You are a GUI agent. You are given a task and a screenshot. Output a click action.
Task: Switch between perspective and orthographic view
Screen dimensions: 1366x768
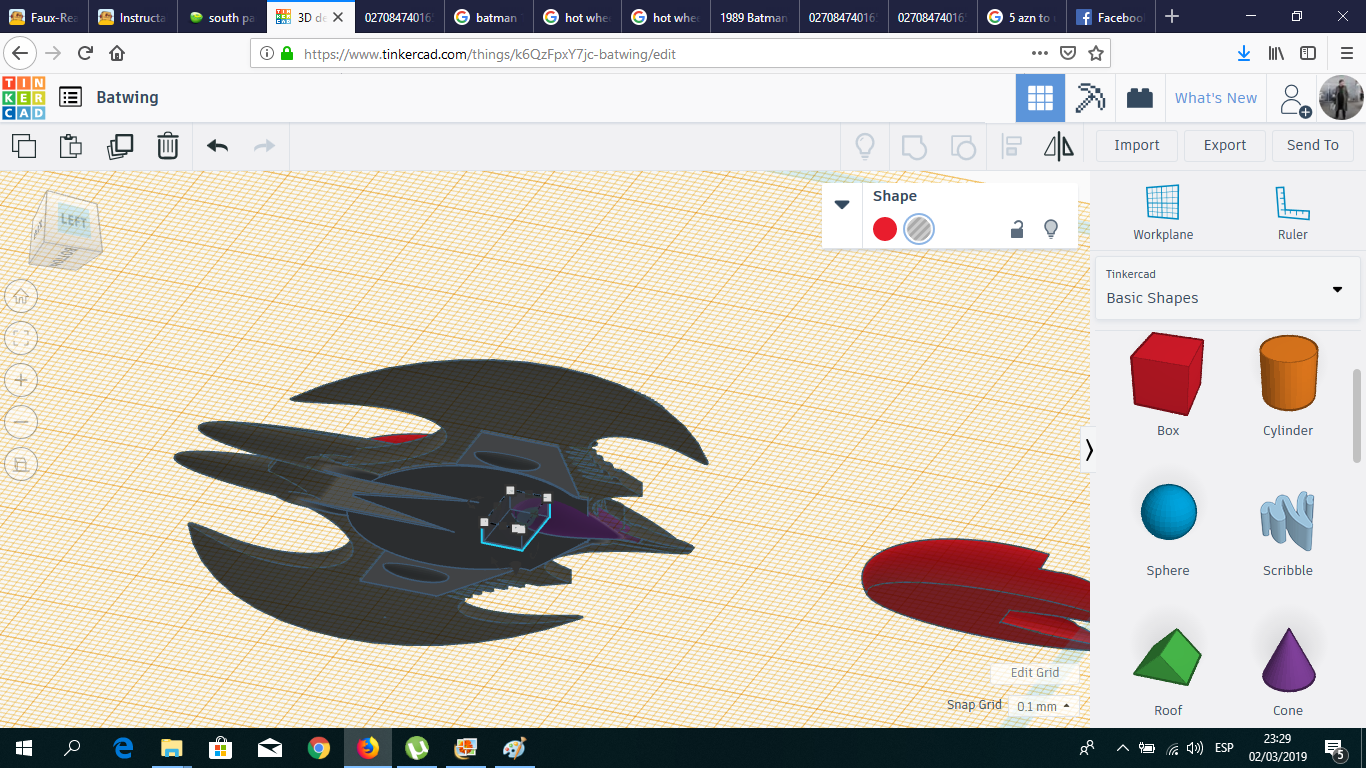(x=21, y=464)
